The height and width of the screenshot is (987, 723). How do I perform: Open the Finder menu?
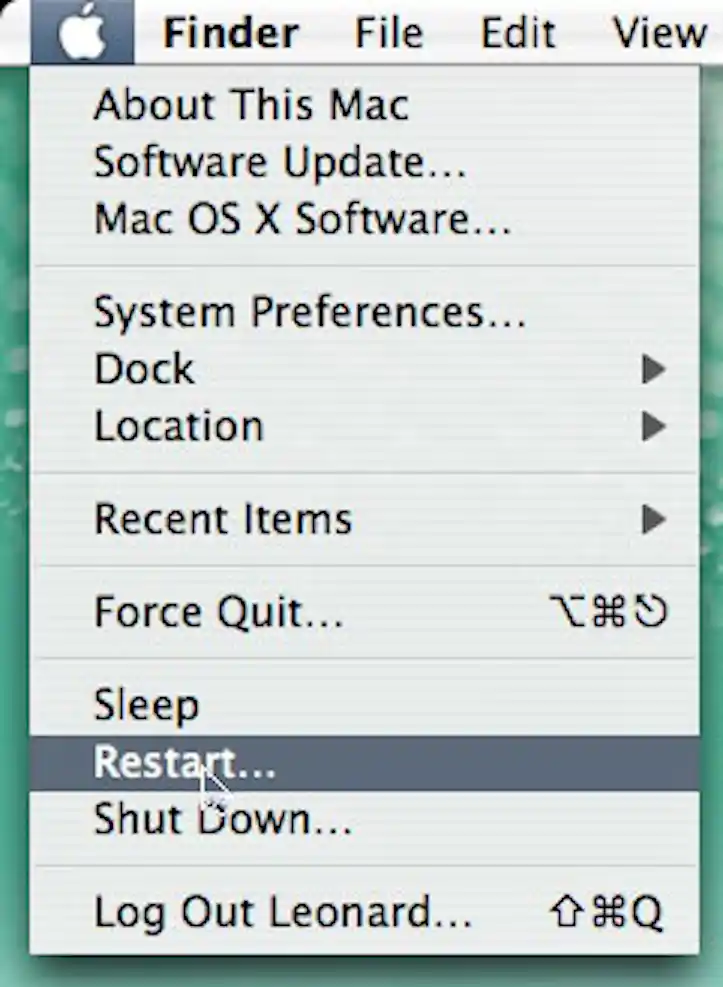tap(231, 33)
